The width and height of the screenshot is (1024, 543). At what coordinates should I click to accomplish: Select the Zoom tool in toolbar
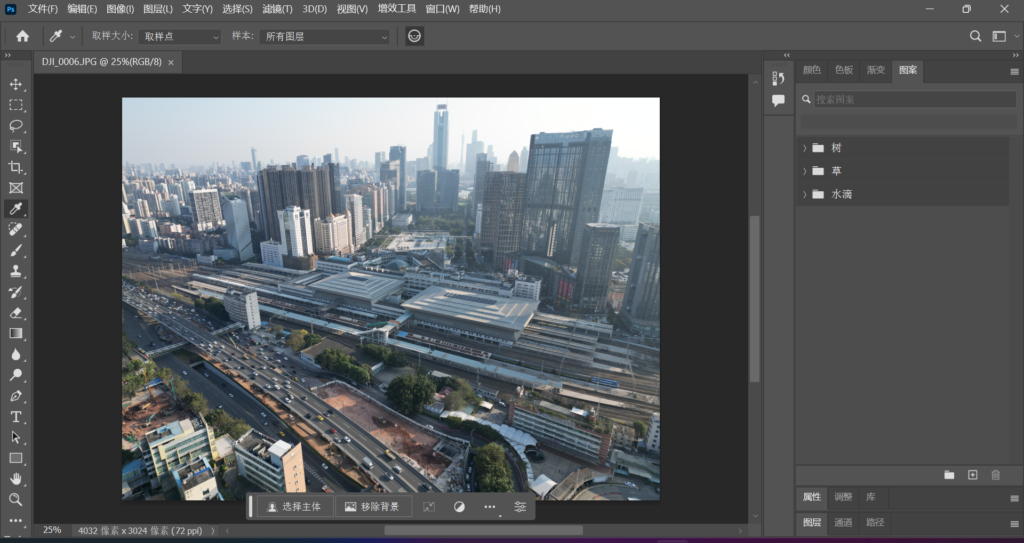(x=16, y=499)
